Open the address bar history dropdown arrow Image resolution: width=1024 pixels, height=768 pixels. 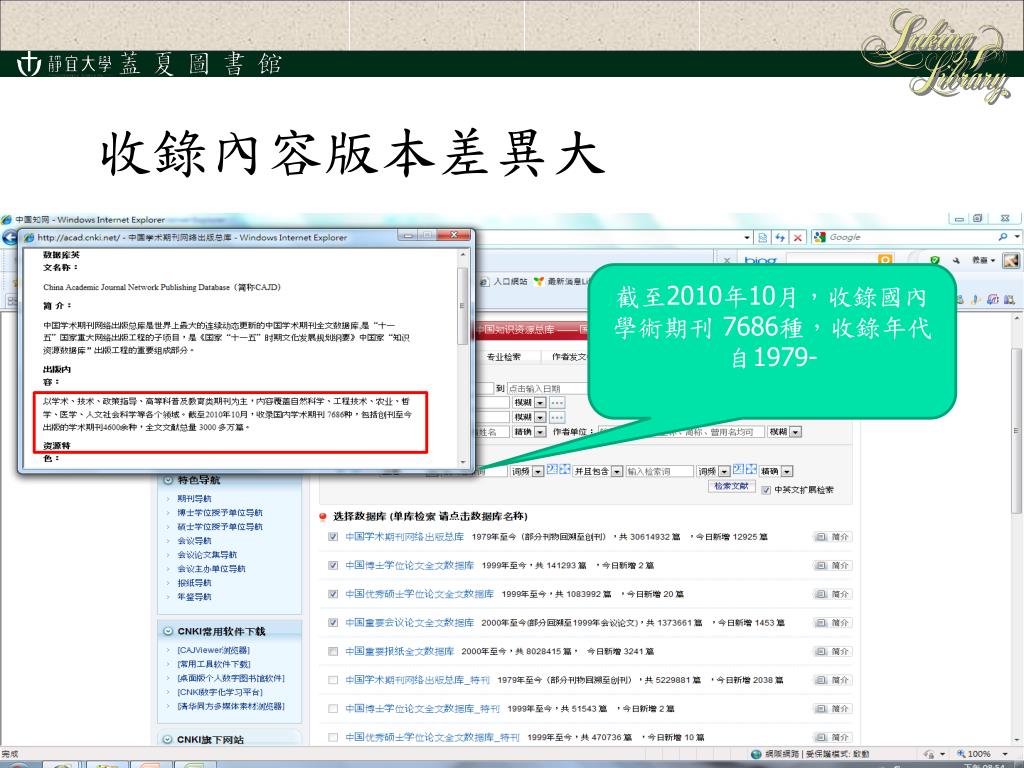[746, 238]
